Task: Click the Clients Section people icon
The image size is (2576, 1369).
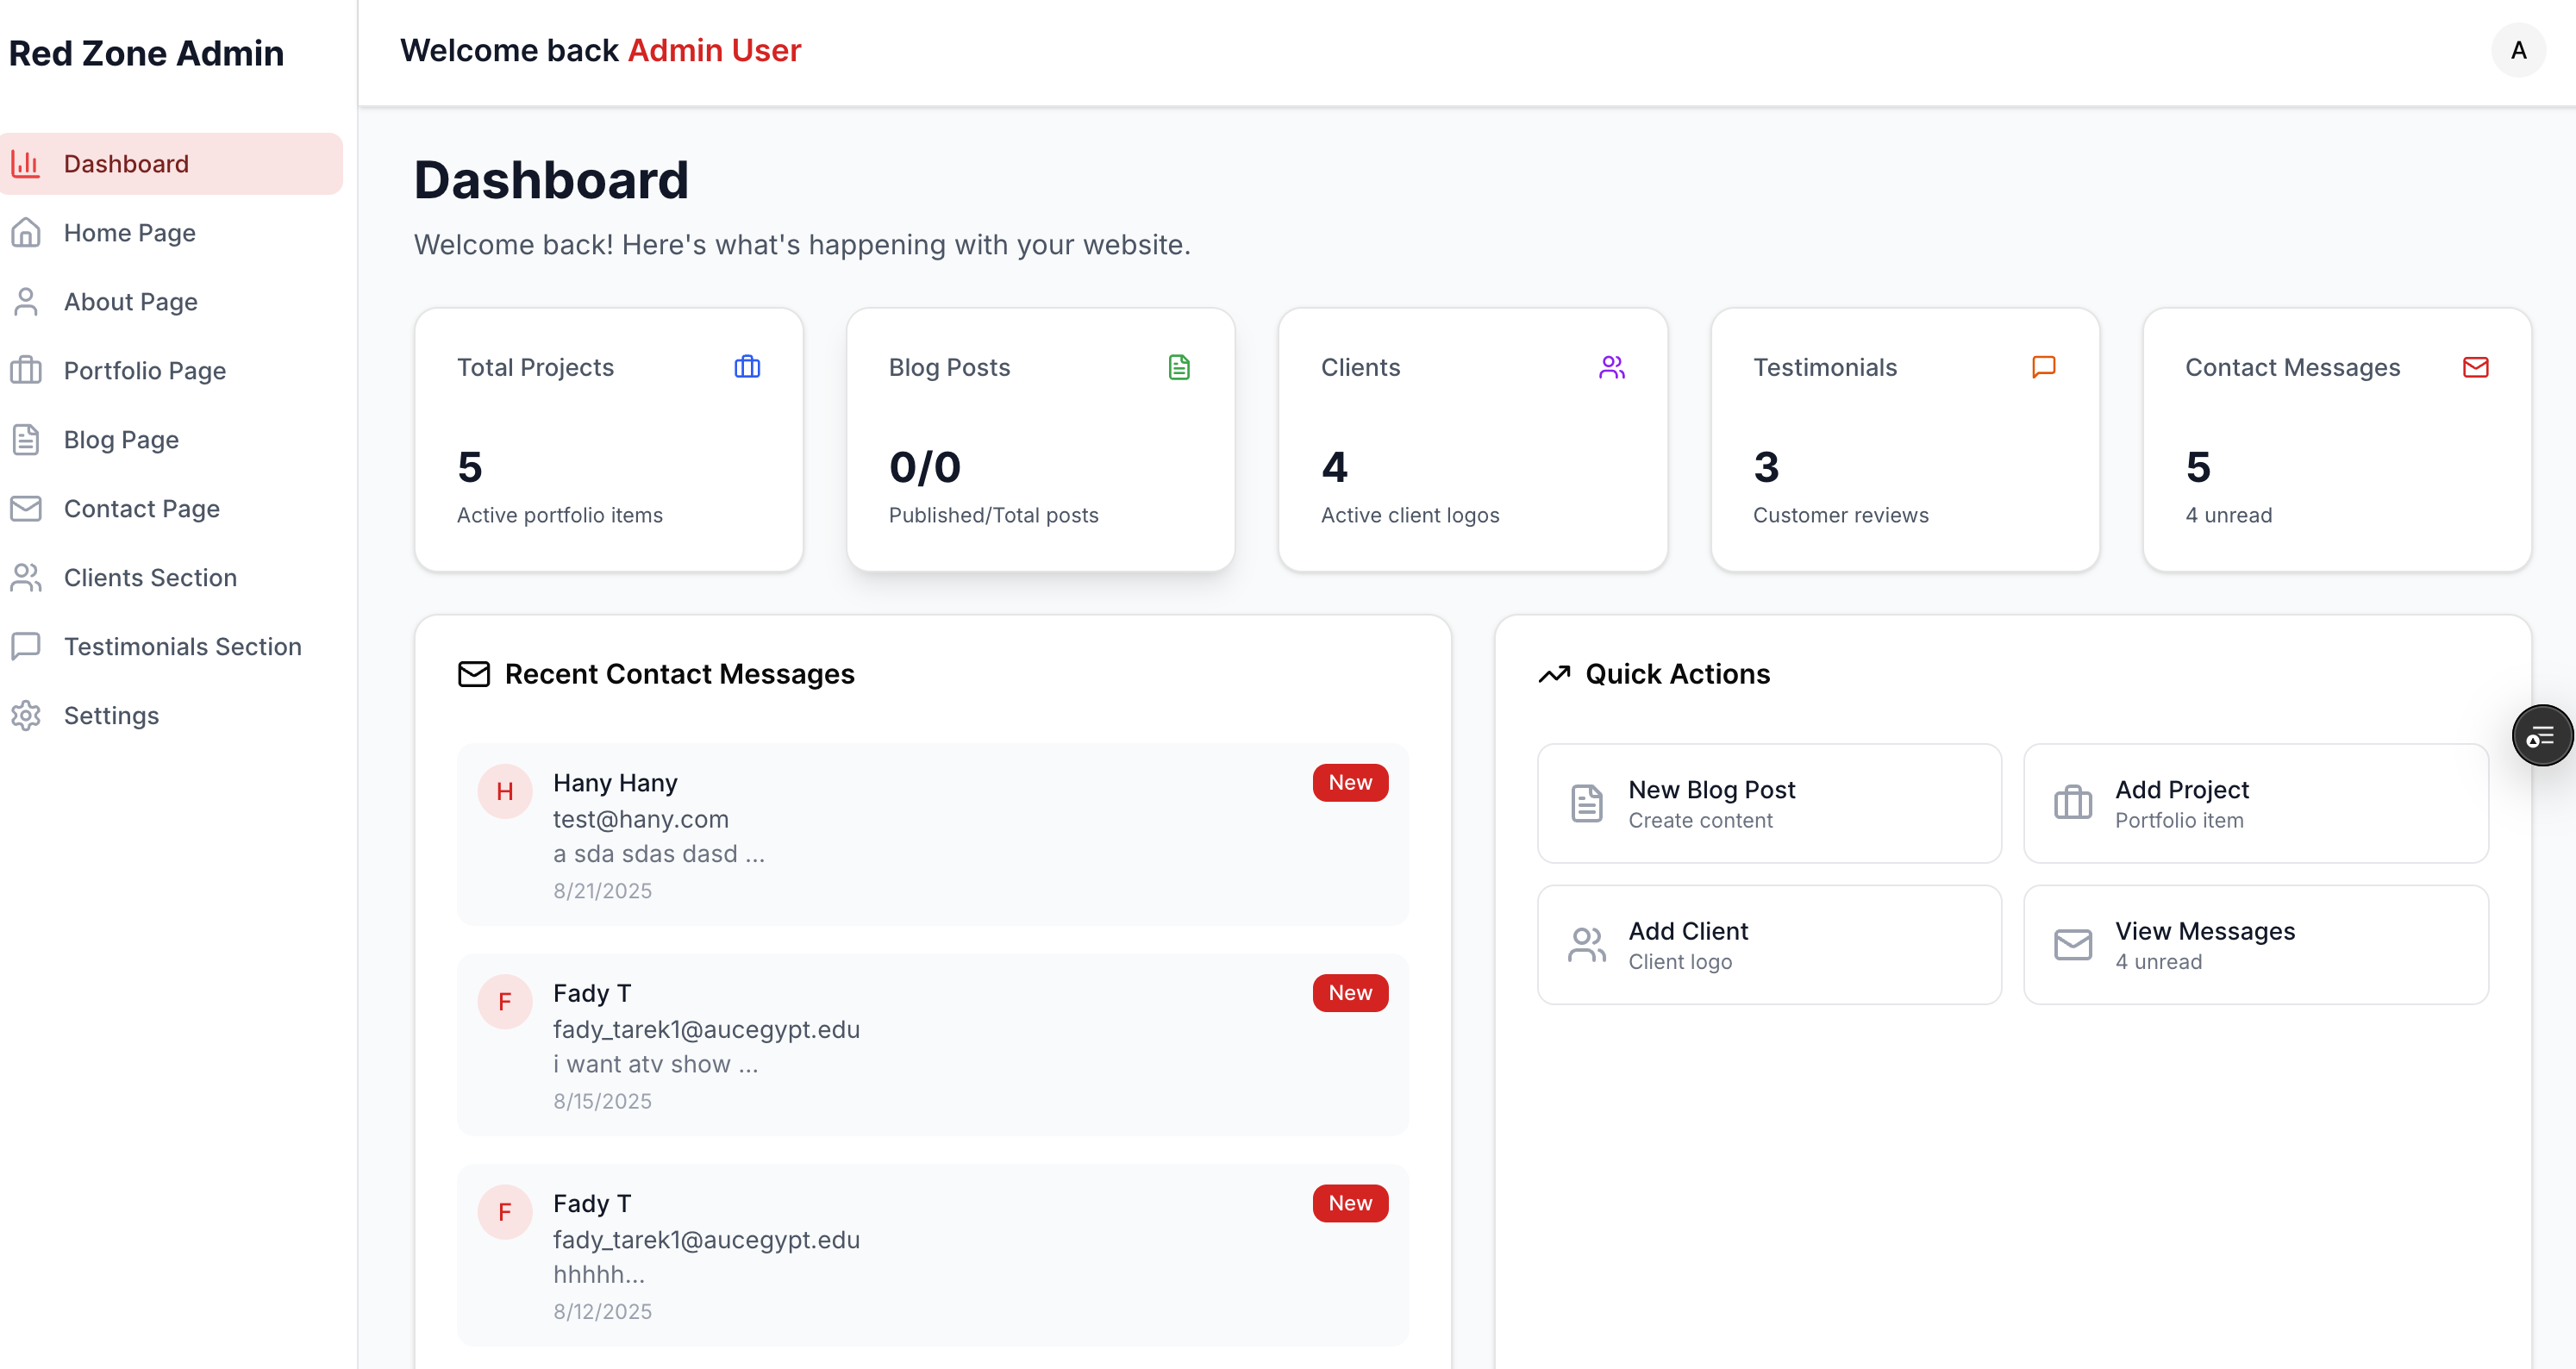Action: point(26,577)
